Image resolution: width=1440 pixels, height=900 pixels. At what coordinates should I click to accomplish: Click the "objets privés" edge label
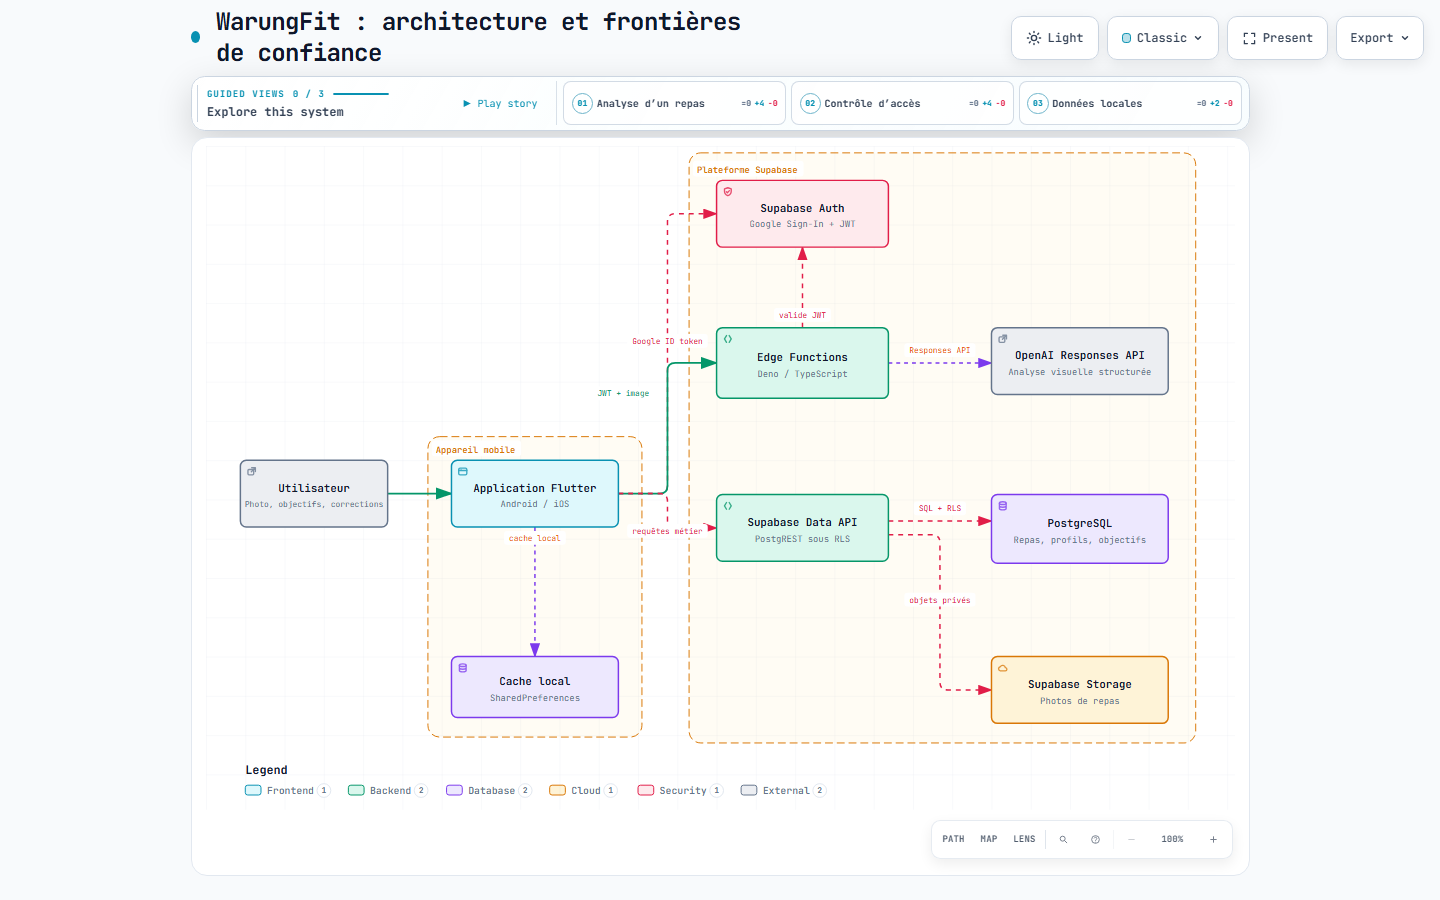[940, 601]
